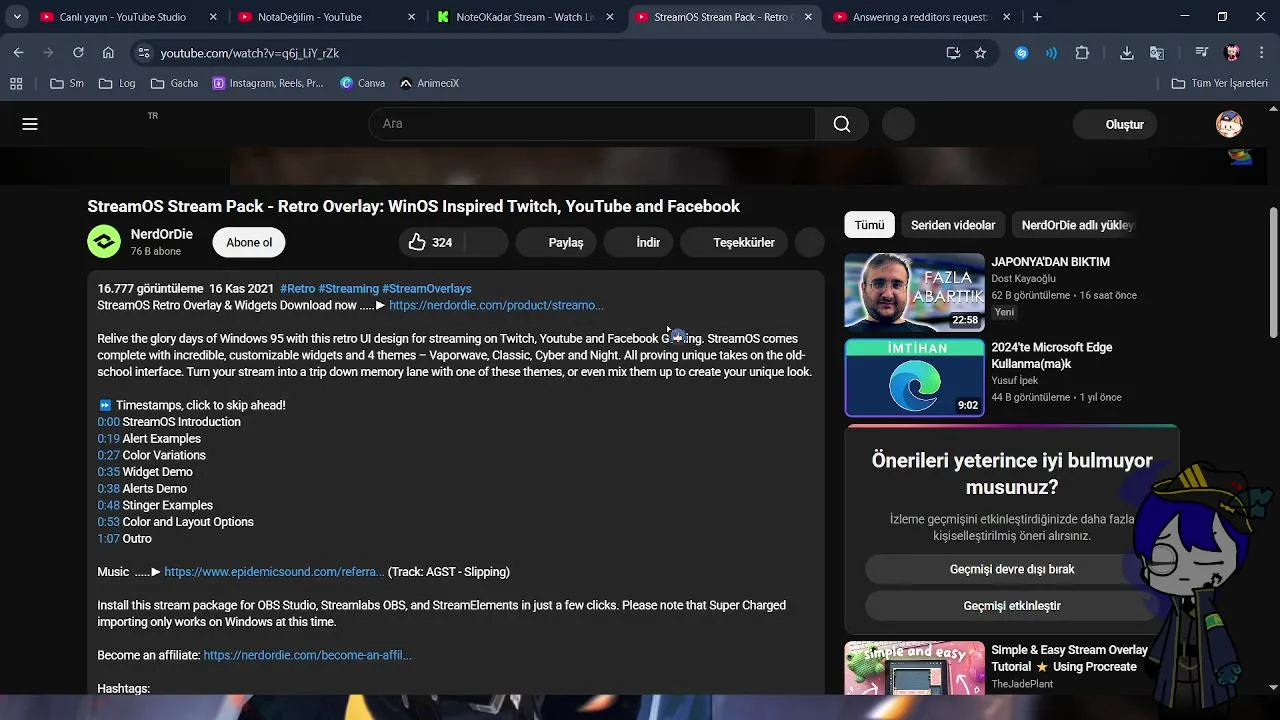1280x720 pixels.
Task: Open the apps grid in bookmarks bar
Action: (16, 83)
